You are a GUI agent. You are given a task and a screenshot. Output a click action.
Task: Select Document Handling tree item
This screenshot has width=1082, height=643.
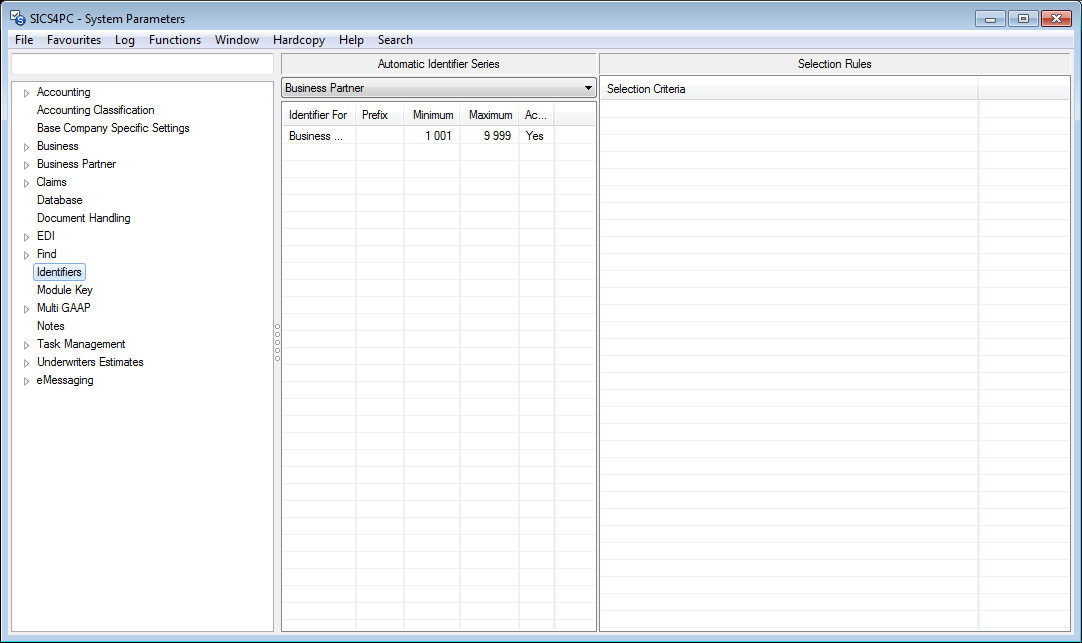[83, 218]
